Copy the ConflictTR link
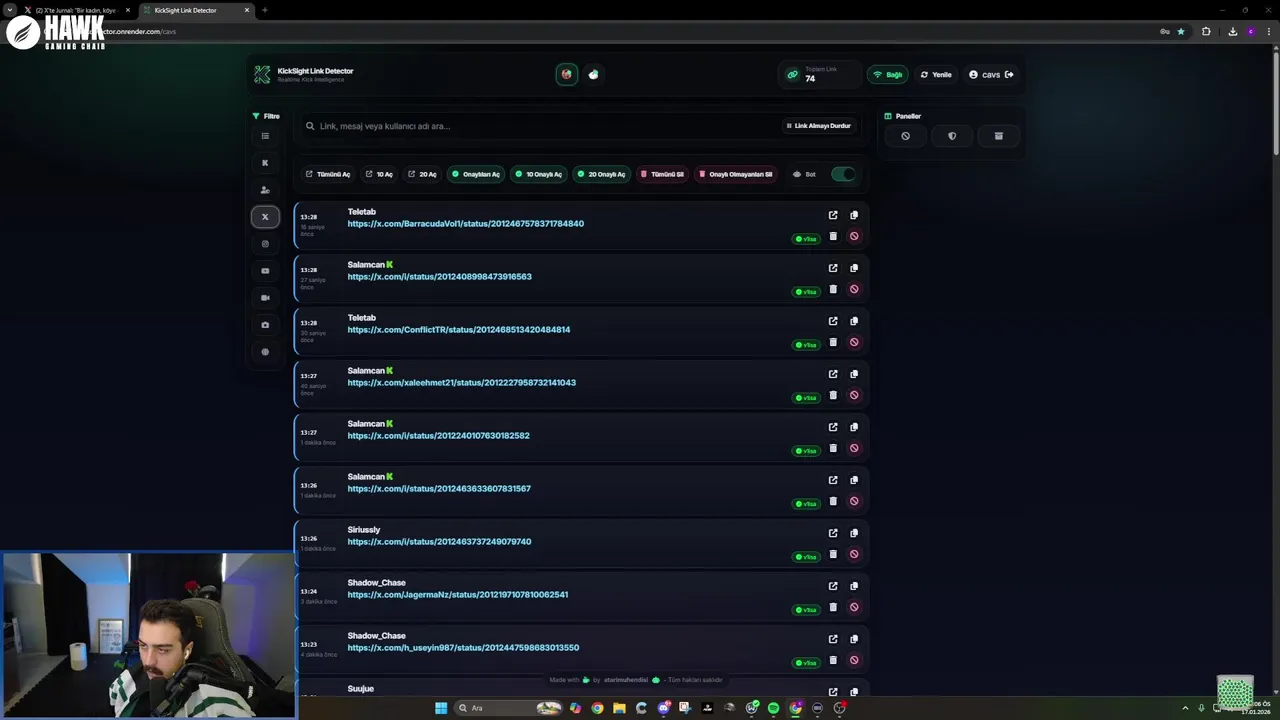1280x720 pixels. point(854,321)
